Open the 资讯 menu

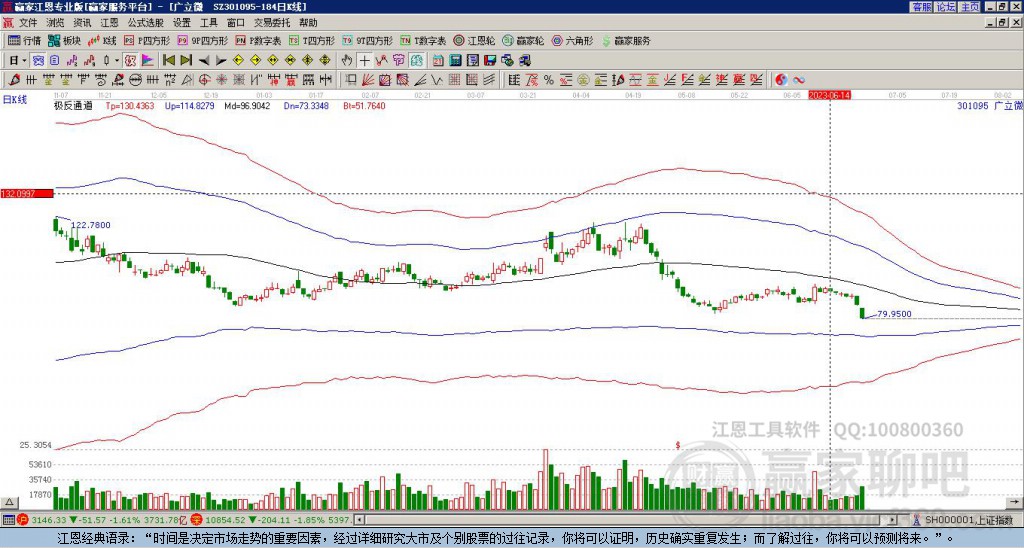(82, 23)
